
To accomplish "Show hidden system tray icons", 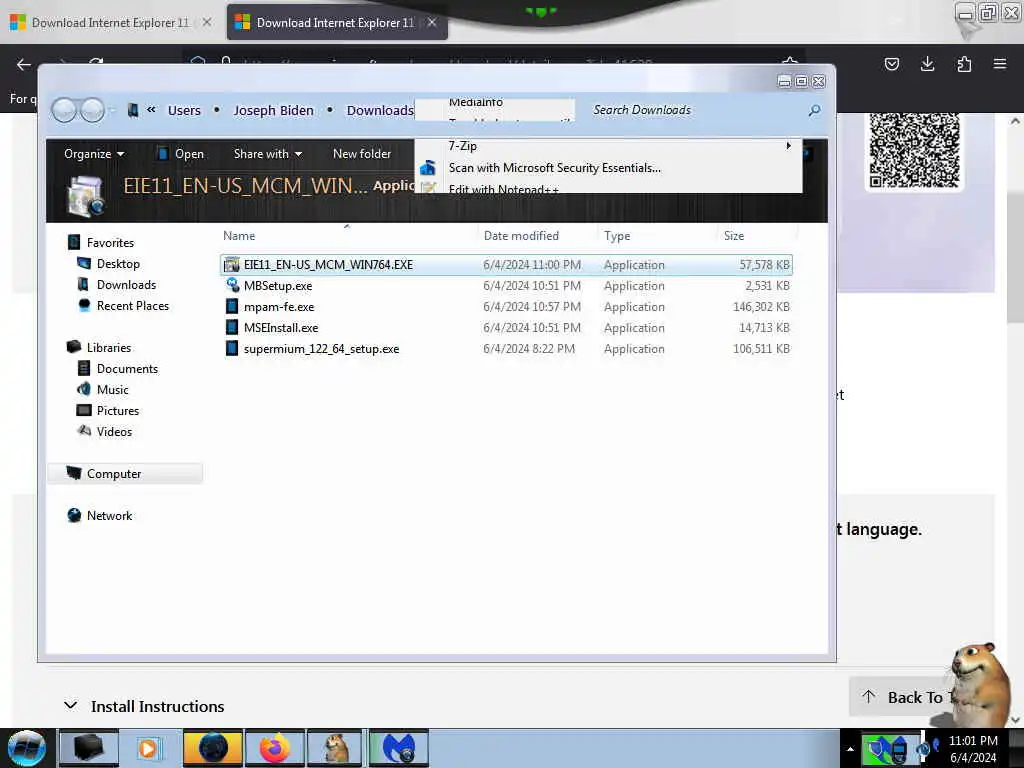I will pos(850,749).
